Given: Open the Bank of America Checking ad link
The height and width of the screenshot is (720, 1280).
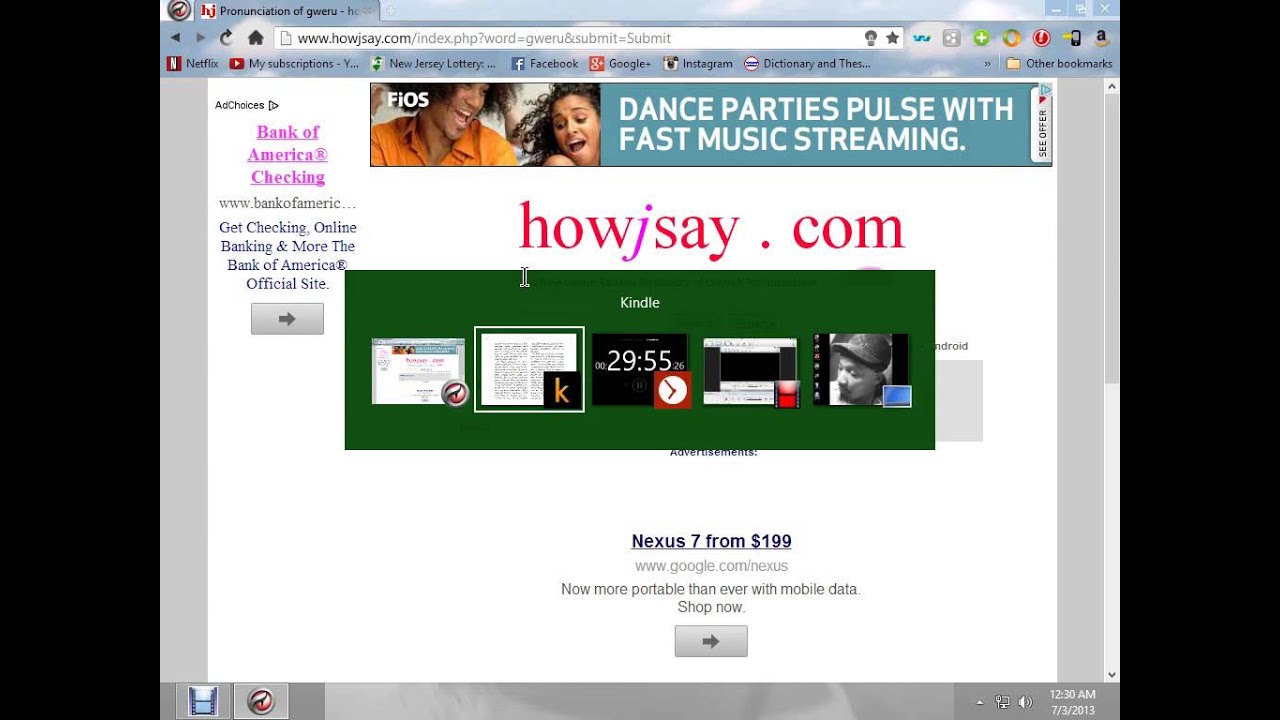Looking at the screenshot, I should coord(288,154).
